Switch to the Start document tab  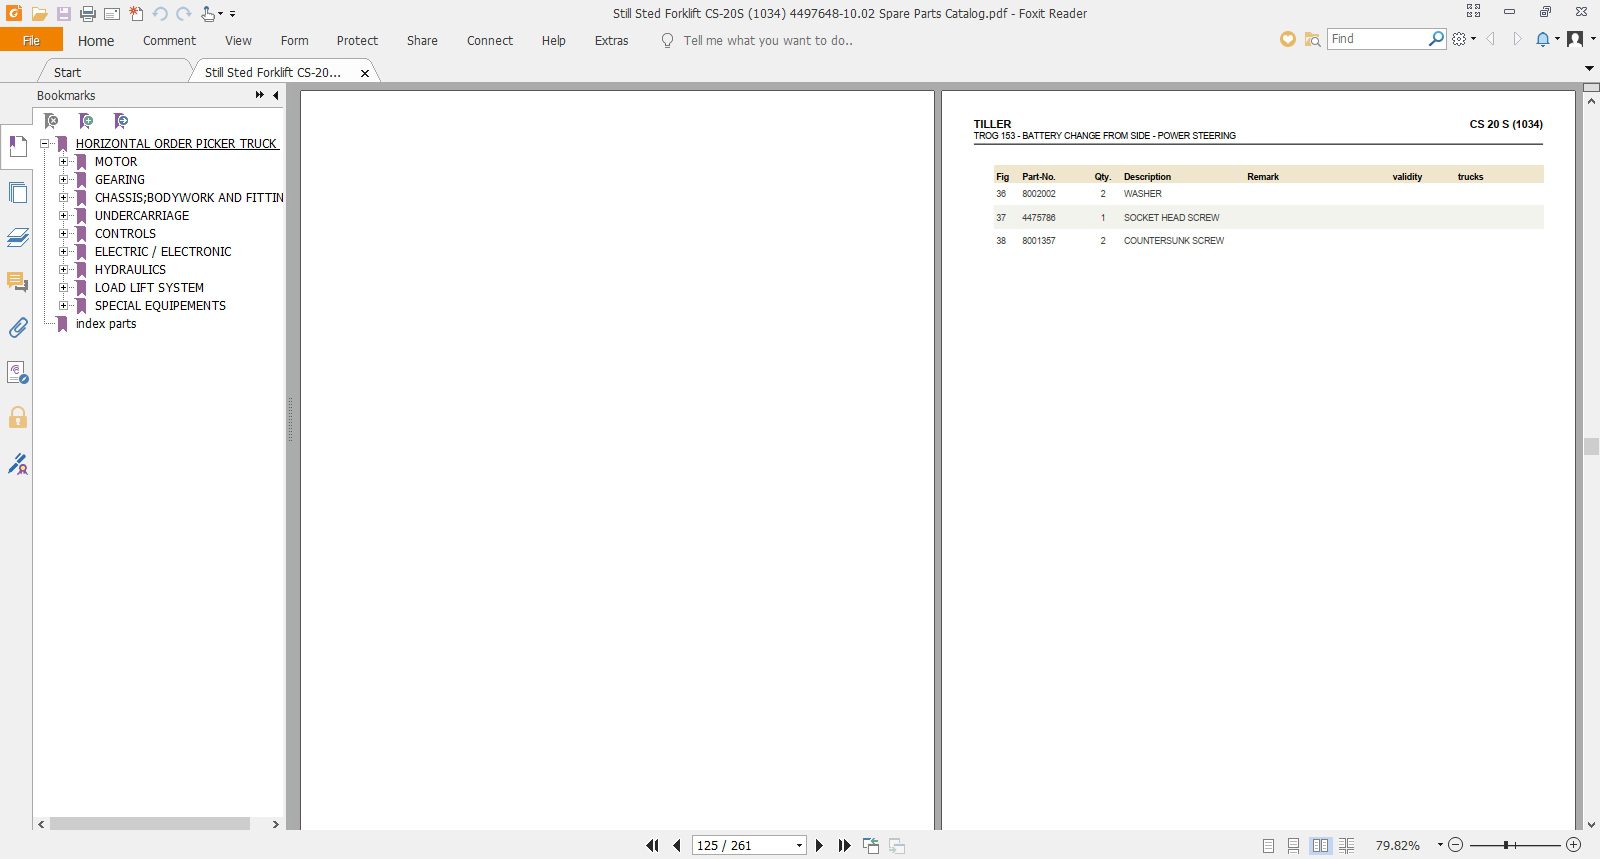click(x=67, y=72)
